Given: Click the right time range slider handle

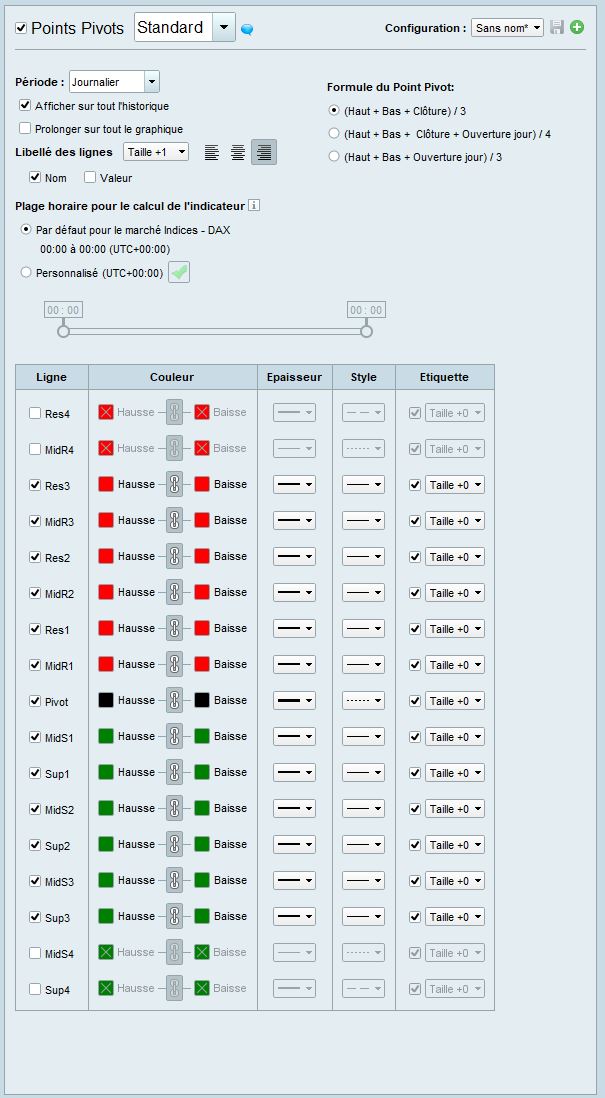Looking at the screenshot, I should 366,331.
